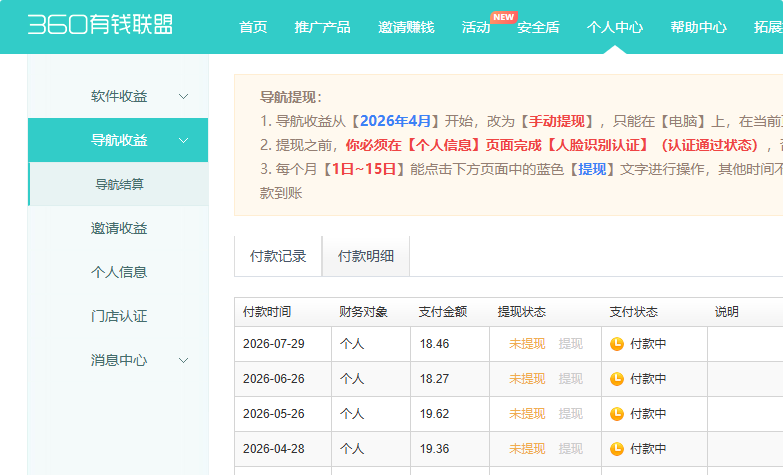This screenshot has width=783, height=475.
Task: Open 个人中心 in the top navigation
Action: pyautogui.click(x=615, y=27)
